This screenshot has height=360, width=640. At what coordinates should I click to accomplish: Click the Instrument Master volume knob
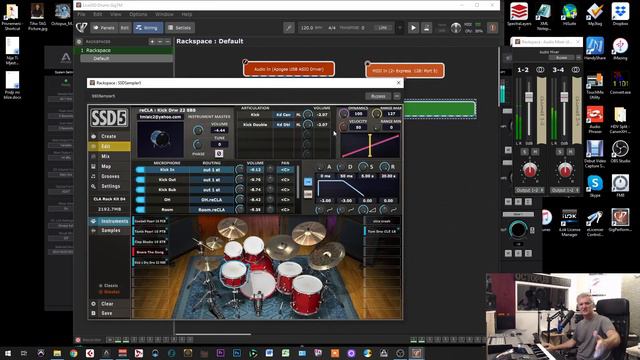[x=198, y=131]
